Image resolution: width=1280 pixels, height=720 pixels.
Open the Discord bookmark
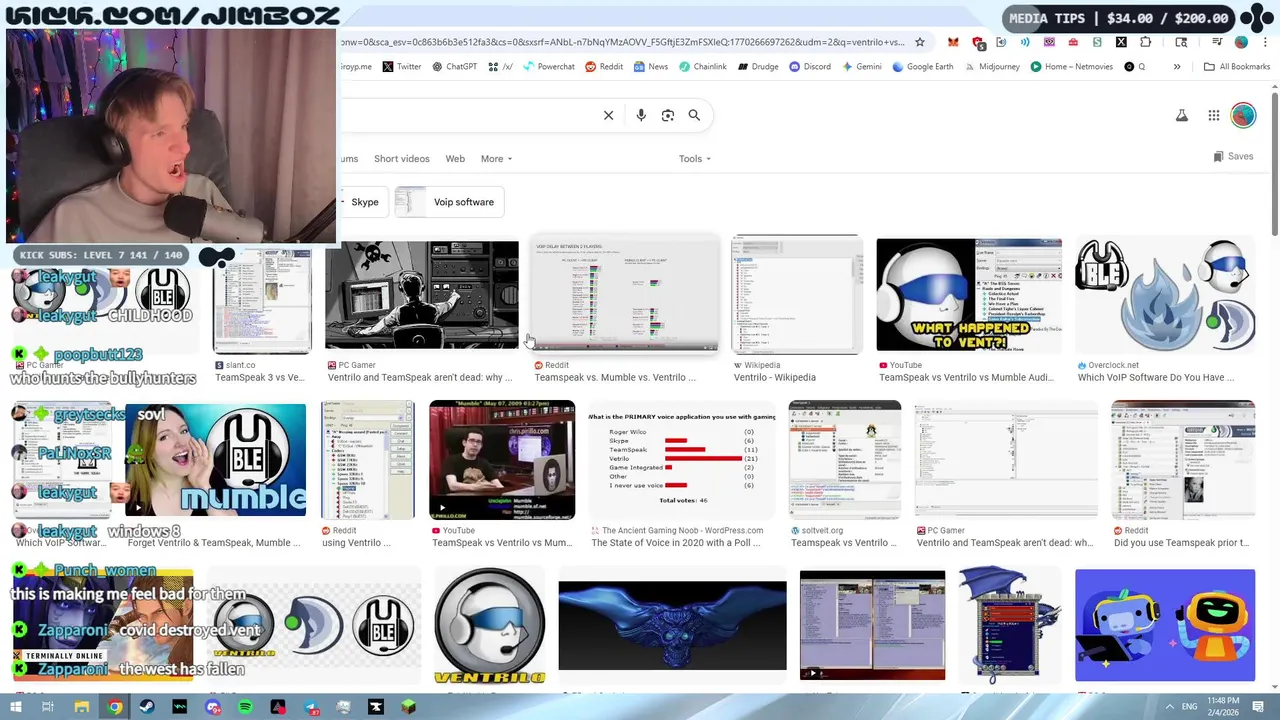[x=810, y=67]
